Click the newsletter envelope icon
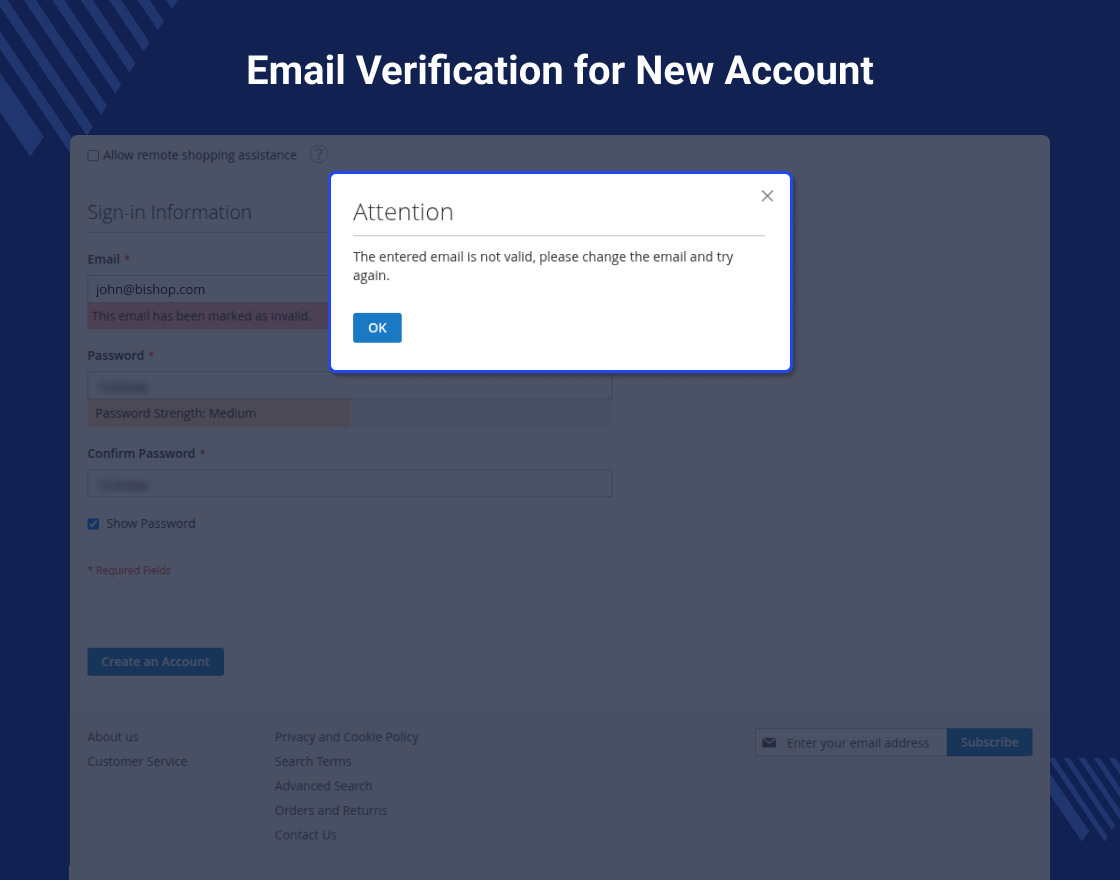This screenshot has height=880, width=1120. [x=769, y=743]
